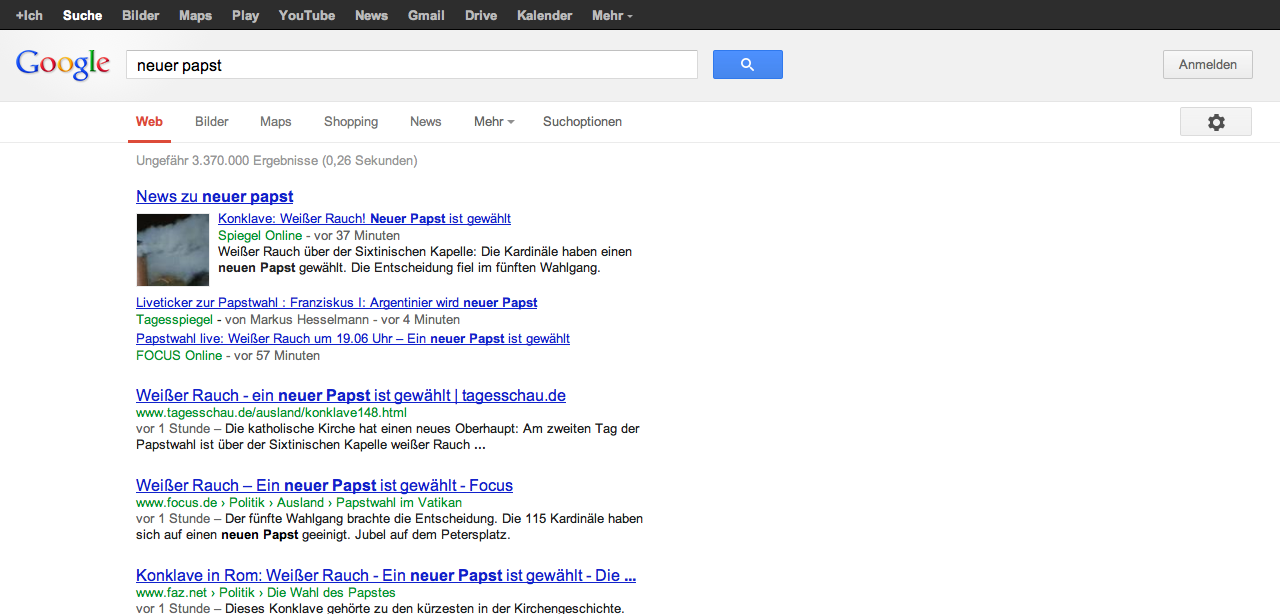Open the Suchoptionen search tools
The height and width of the screenshot is (614, 1280).
coord(582,122)
